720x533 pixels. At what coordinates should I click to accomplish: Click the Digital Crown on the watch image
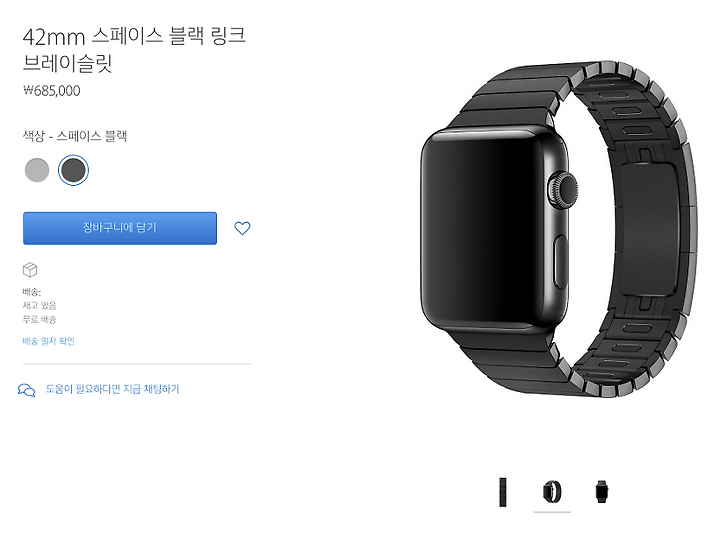pos(562,189)
